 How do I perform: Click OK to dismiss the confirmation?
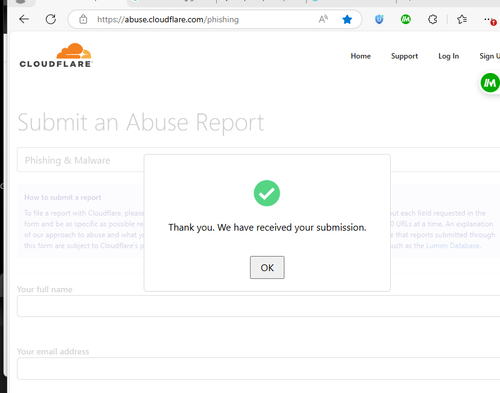(267, 267)
